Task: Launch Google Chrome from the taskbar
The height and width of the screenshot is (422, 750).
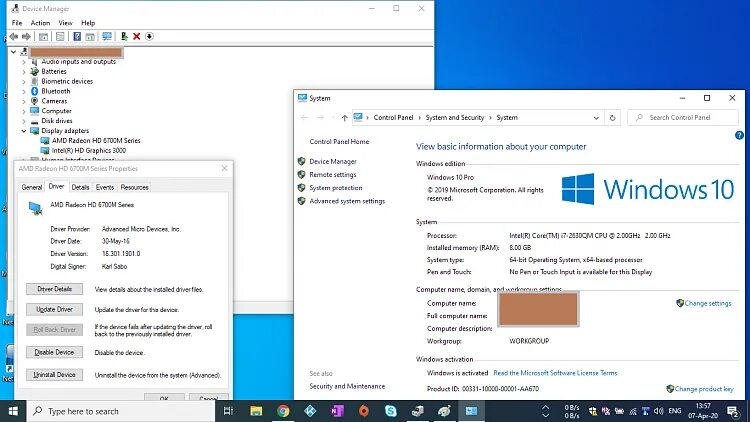Action: pos(283,411)
